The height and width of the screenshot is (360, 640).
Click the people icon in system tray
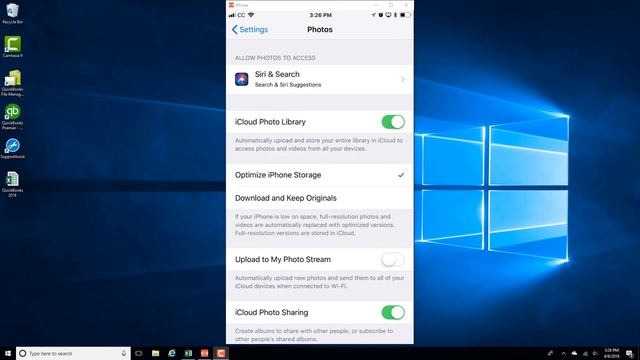point(551,353)
